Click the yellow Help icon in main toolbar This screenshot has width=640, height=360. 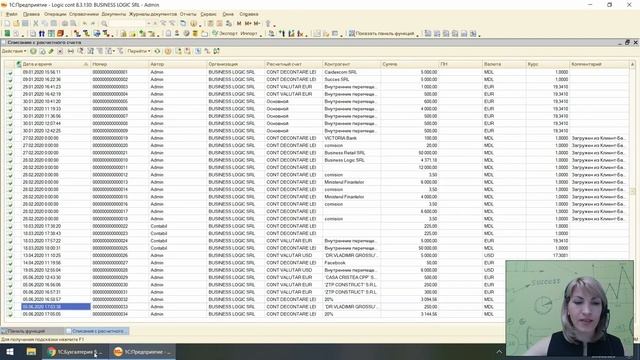click(193, 24)
